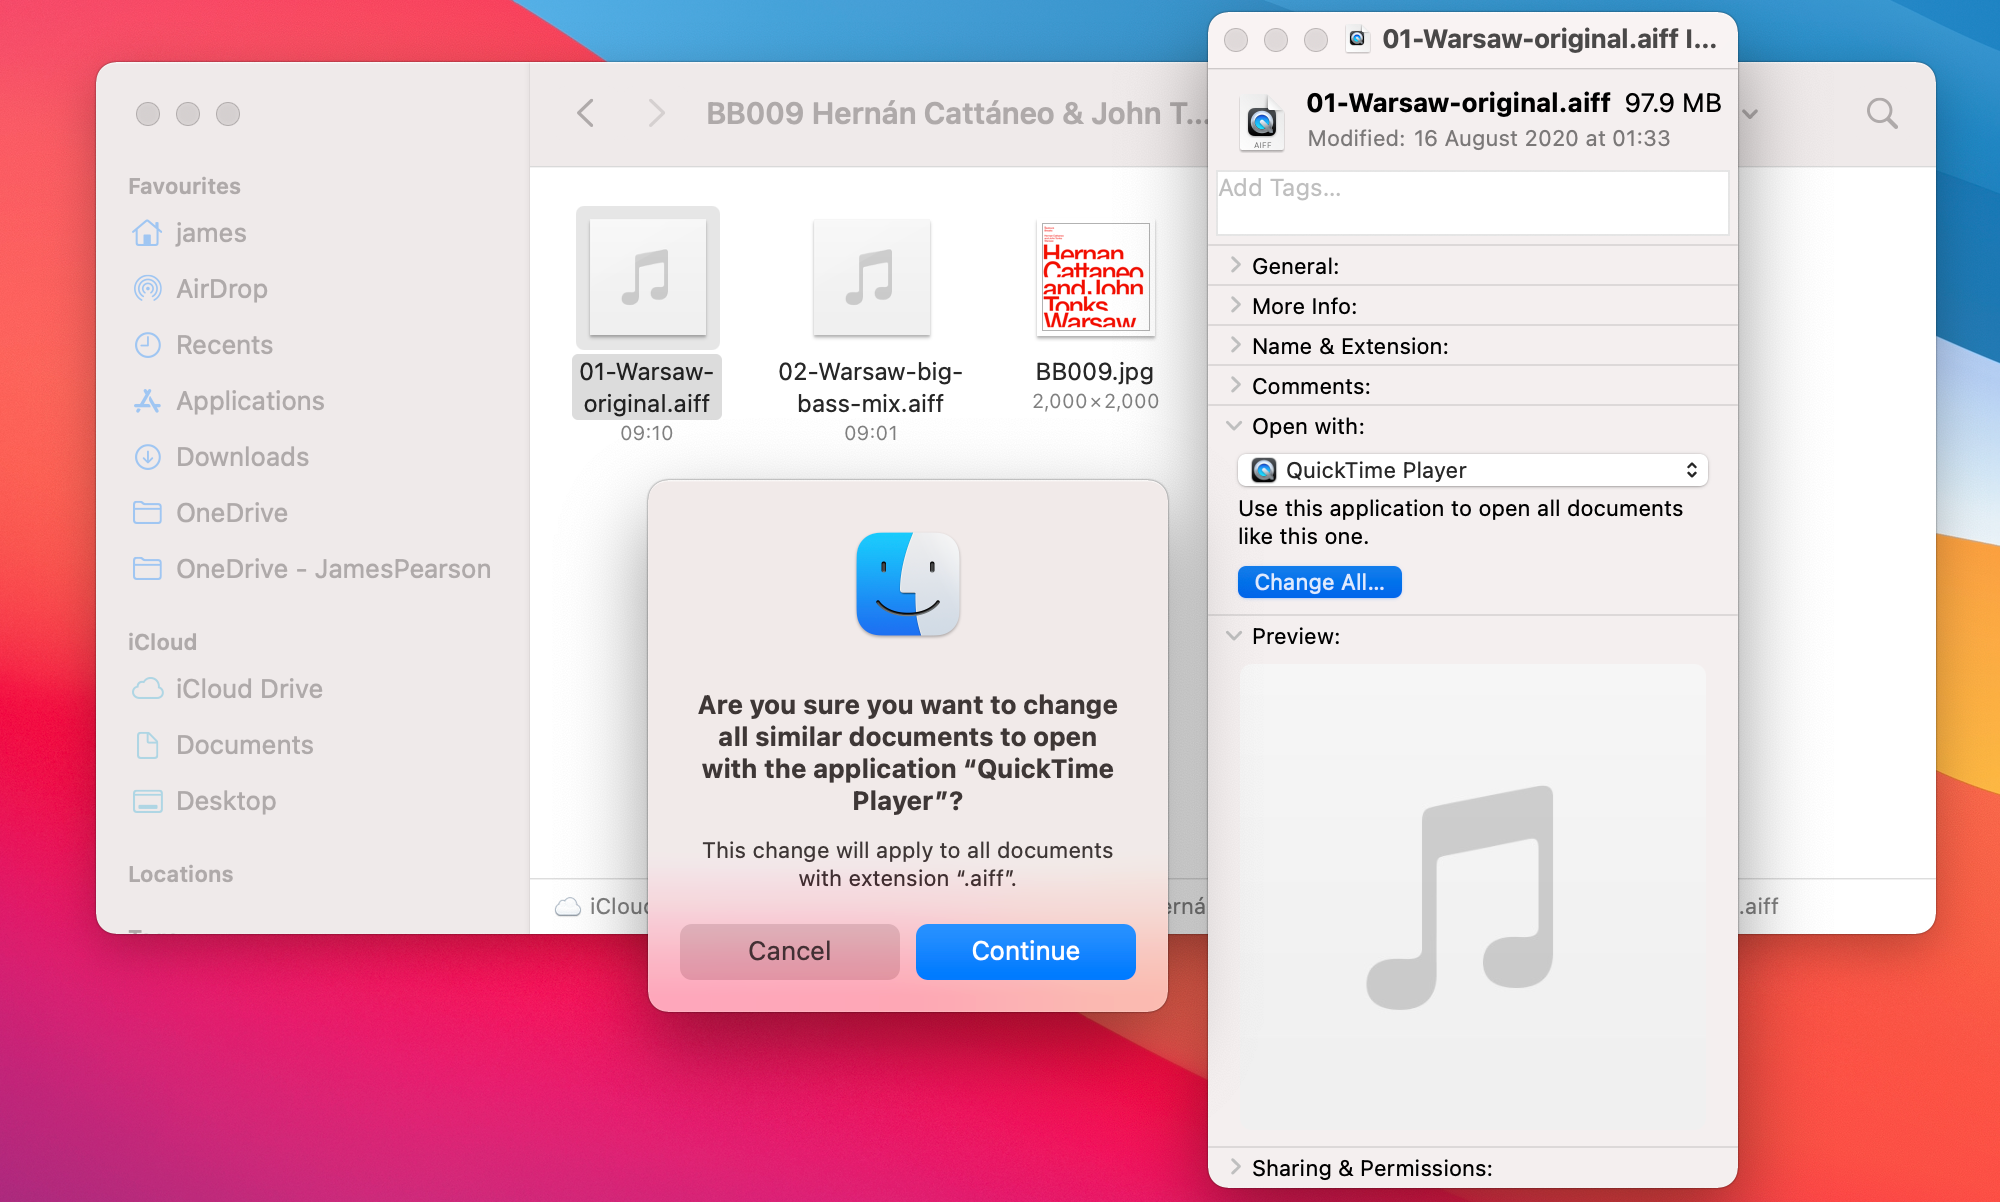Open Downloads in the sidebar
2000x1202 pixels.
coord(221,457)
